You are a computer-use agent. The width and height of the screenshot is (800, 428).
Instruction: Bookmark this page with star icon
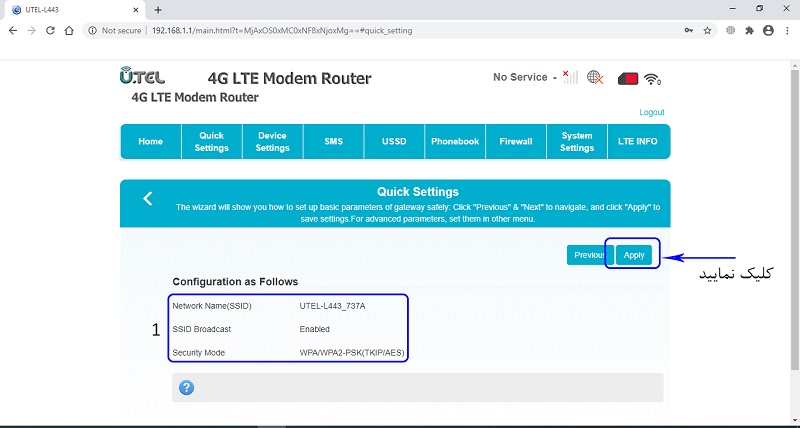tap(707, 31)
